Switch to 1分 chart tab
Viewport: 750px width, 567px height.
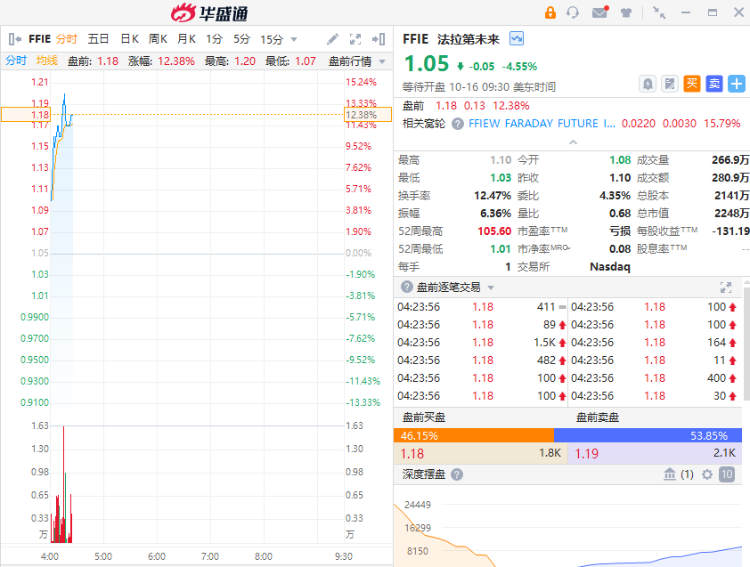(214, 39)
